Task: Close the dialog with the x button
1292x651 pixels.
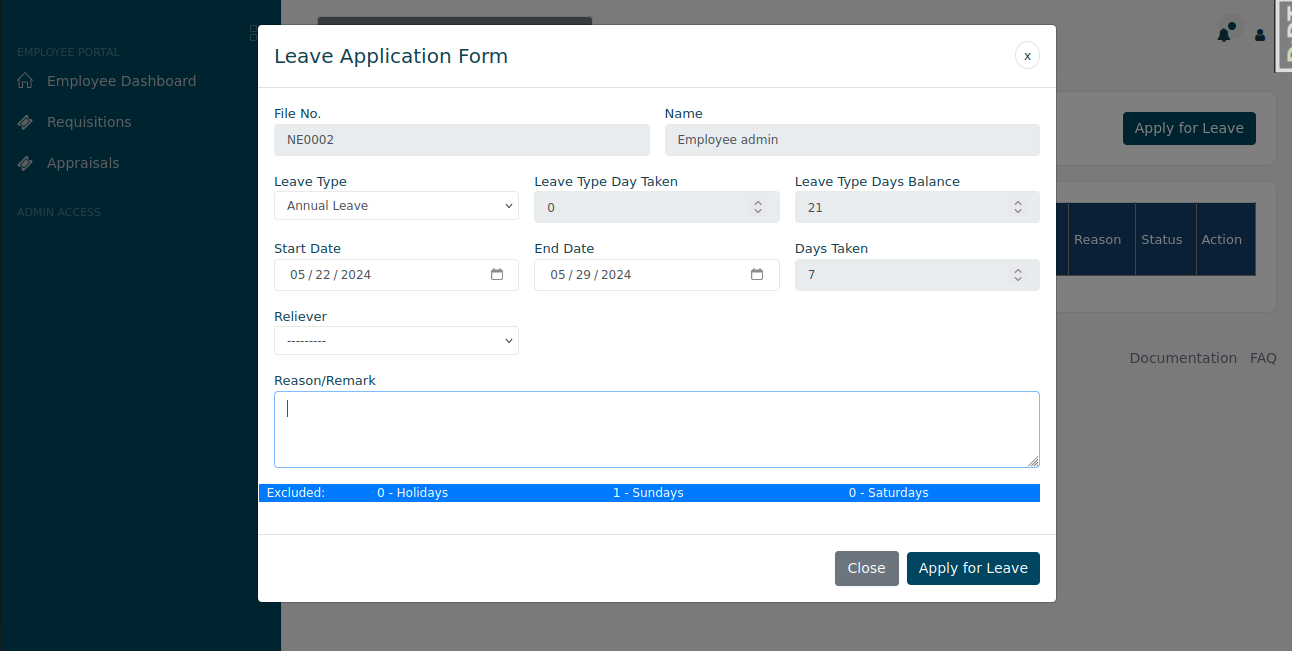Action: click(x=1027, y=55)
